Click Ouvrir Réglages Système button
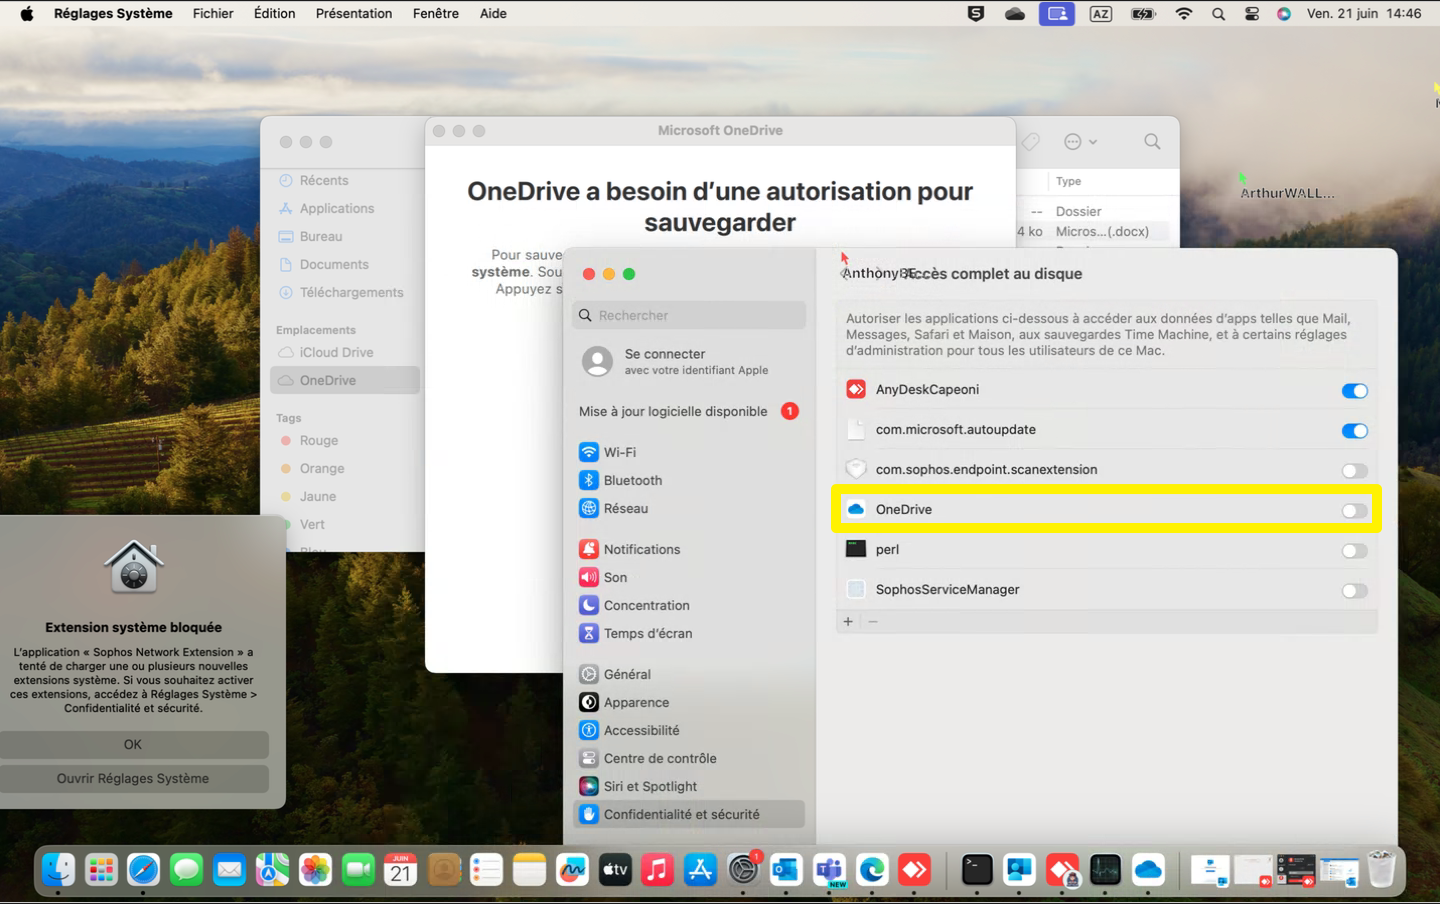The width and height of the screenshot is (1440, 904). 133,778
